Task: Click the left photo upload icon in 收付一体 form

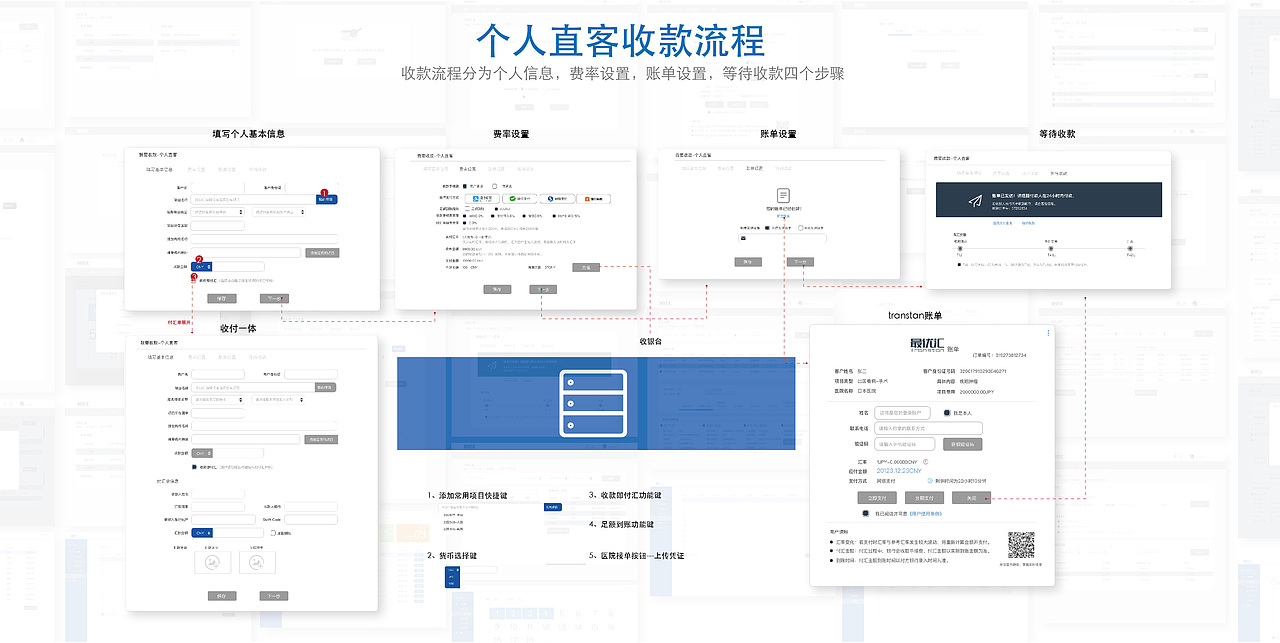Action: [214, 562]
